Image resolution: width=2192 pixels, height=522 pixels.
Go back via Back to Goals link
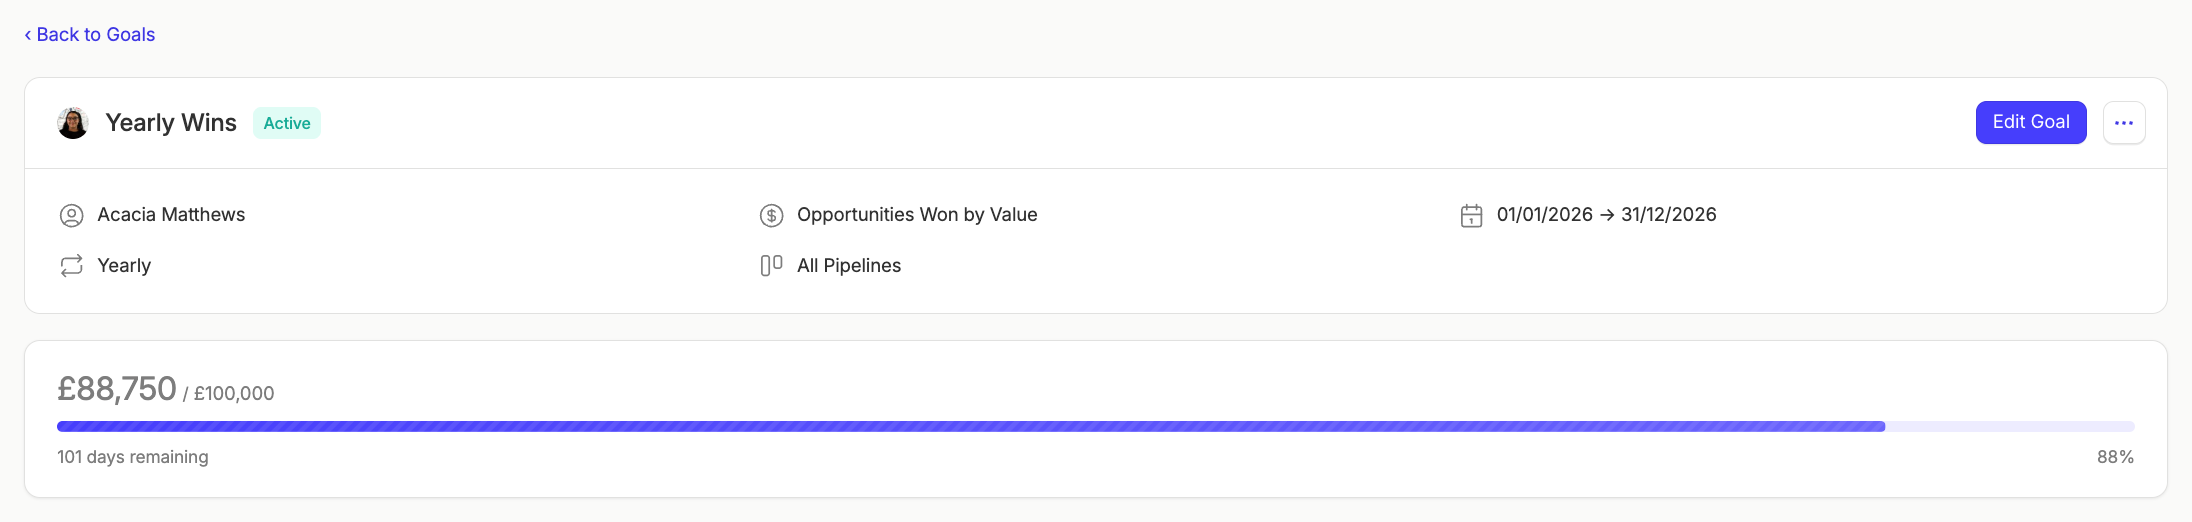90,35
